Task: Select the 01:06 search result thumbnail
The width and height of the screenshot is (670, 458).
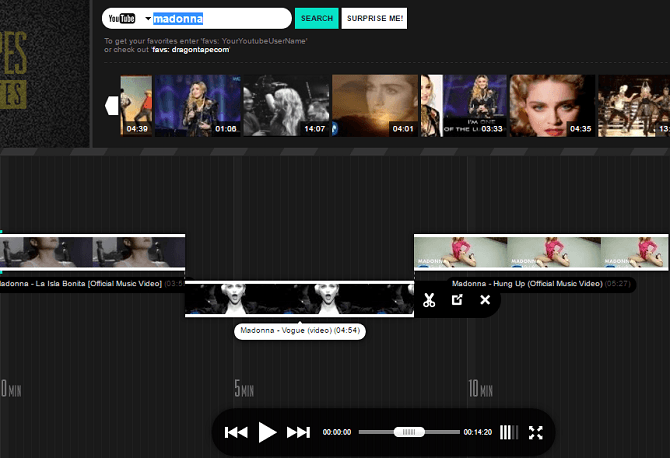Action: [x=198, y=106]
